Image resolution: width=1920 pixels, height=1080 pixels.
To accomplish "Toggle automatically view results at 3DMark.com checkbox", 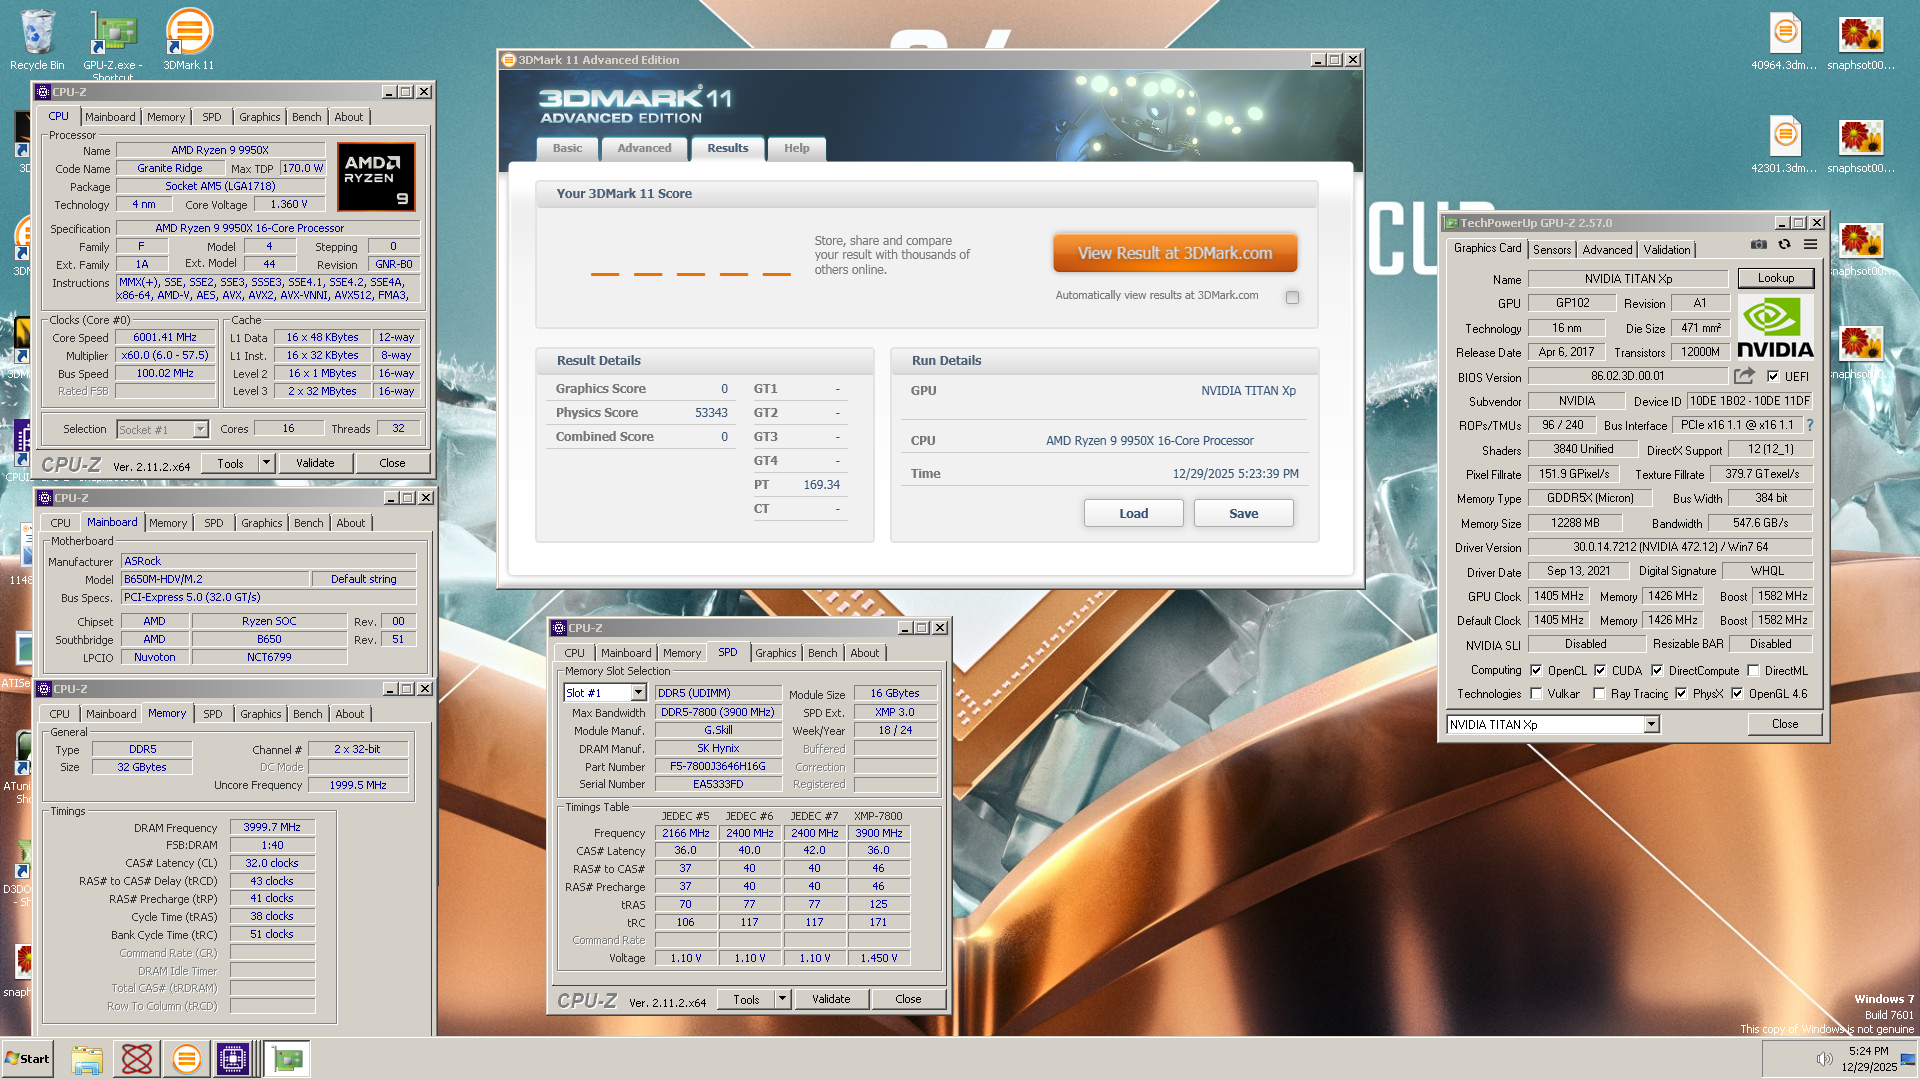I will click(1292, 297).
